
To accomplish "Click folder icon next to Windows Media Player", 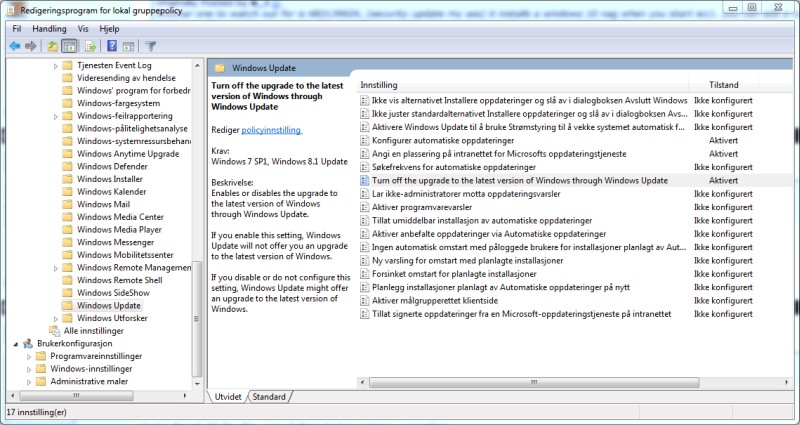I will [67, 230].
